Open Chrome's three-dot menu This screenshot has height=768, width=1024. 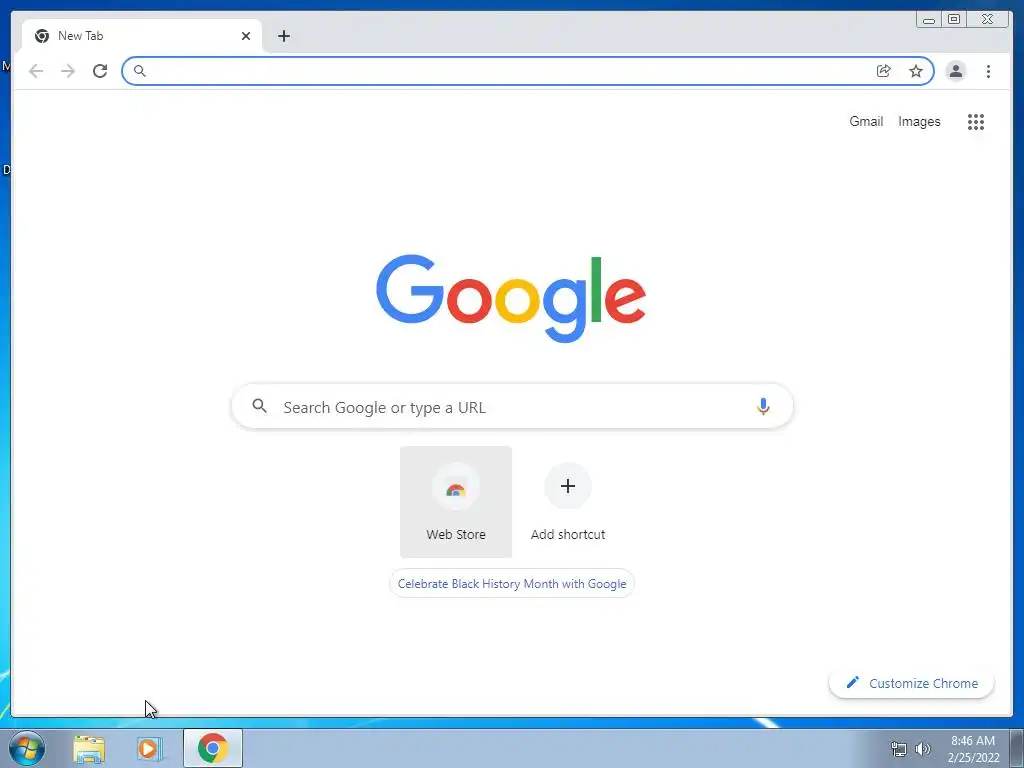[988, 71]
